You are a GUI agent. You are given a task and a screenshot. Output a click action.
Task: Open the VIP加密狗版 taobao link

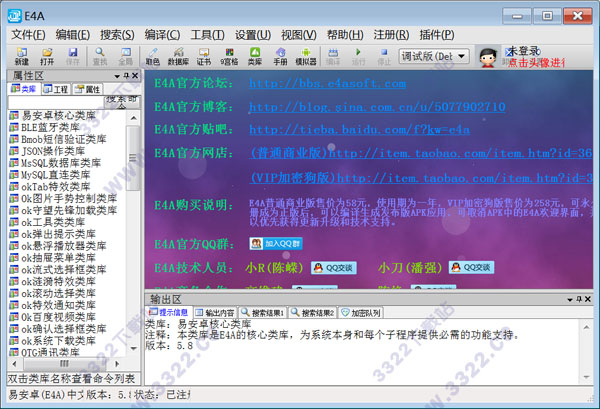click(x=421, y=178)
